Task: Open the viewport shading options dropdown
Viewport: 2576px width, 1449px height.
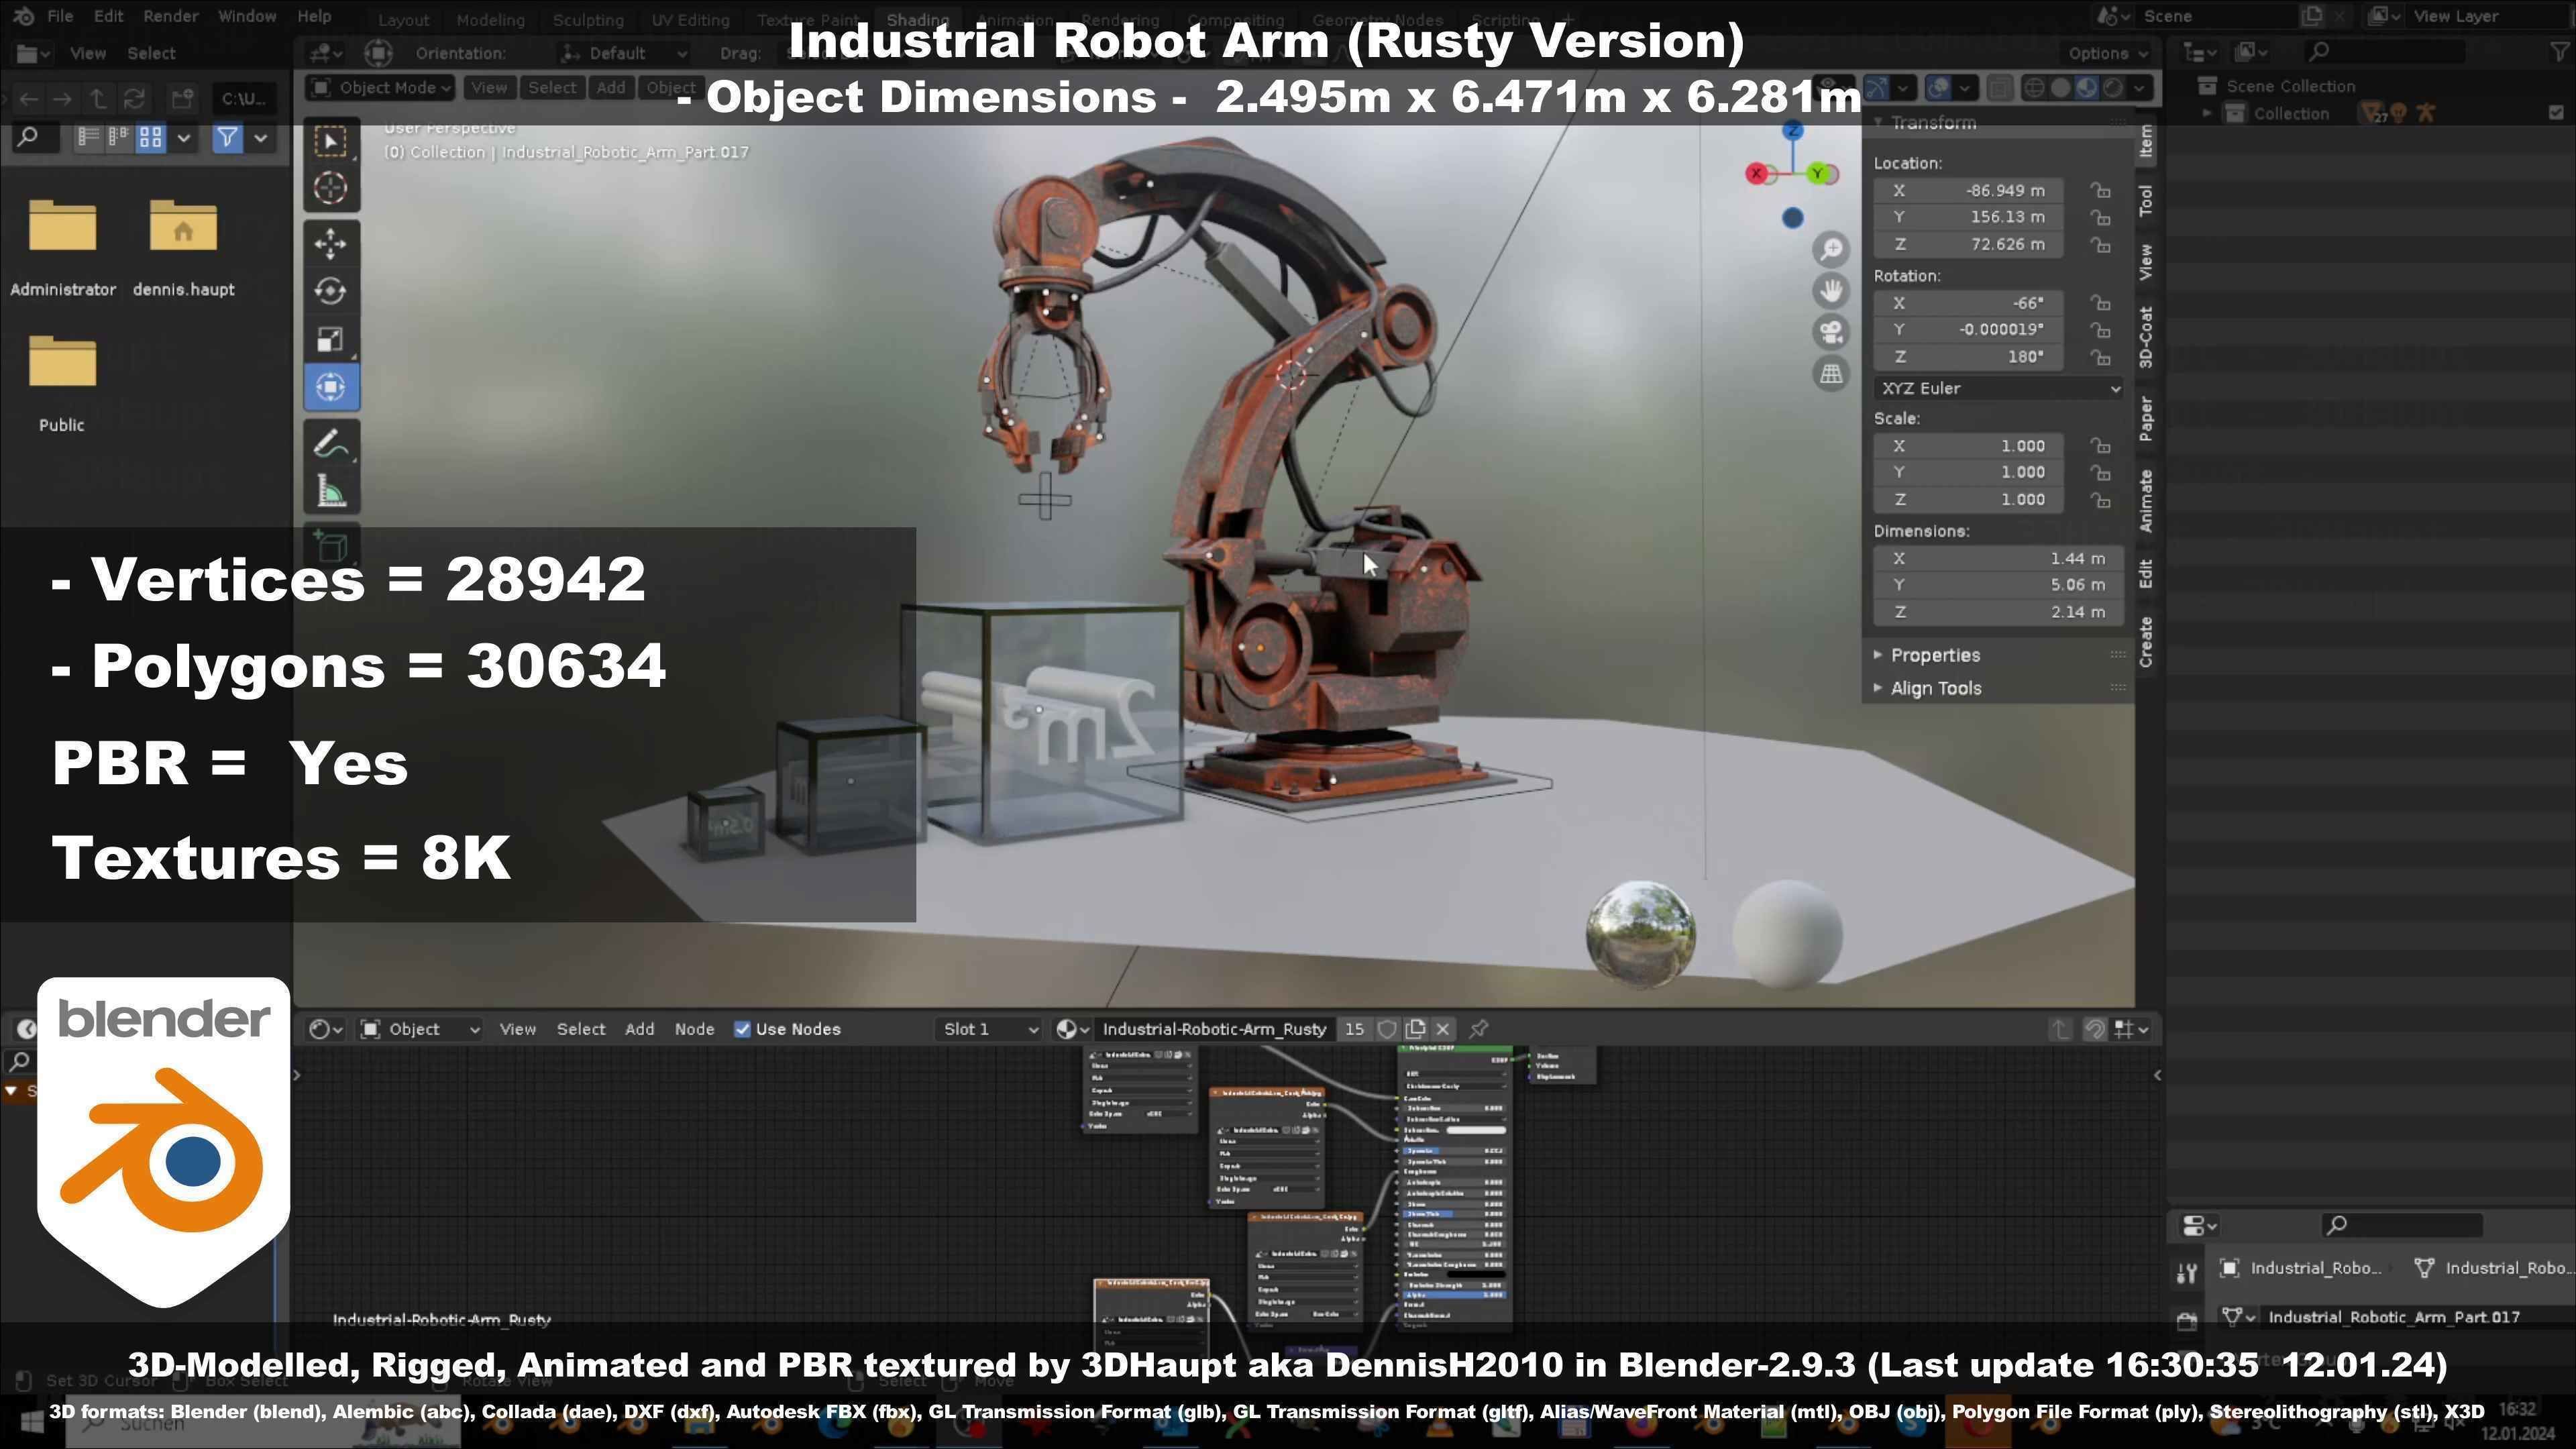Action: (2140, 88)
